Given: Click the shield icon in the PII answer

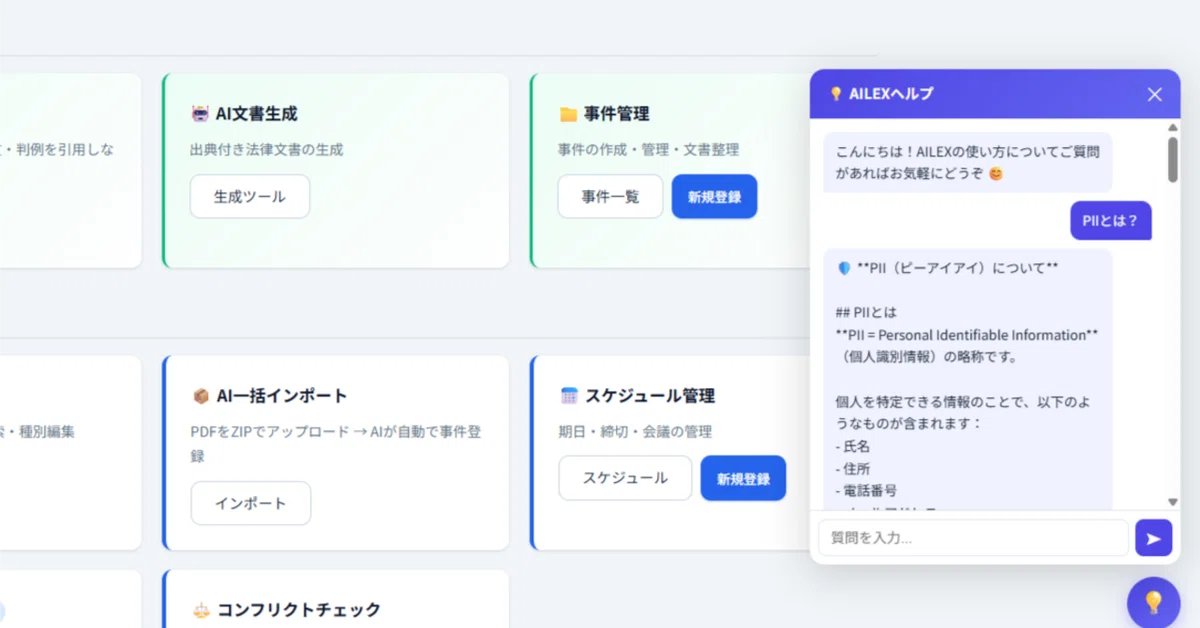Looking at the screenshot, I should click(x=844, y=268).
